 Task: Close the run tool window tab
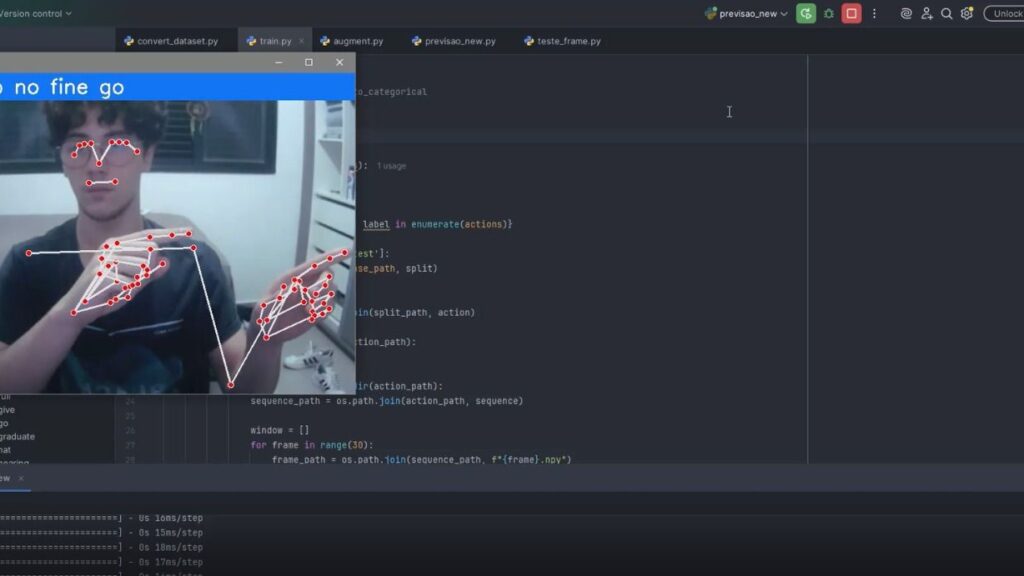[x=20, y=478]
